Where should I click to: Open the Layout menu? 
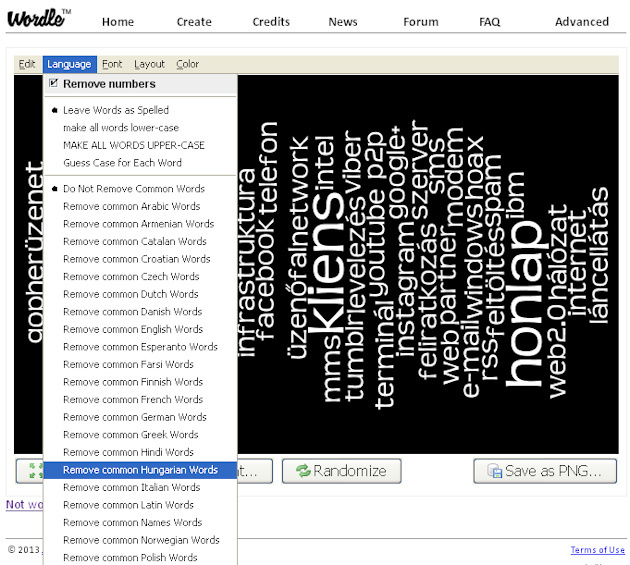(x=149, y=64)
